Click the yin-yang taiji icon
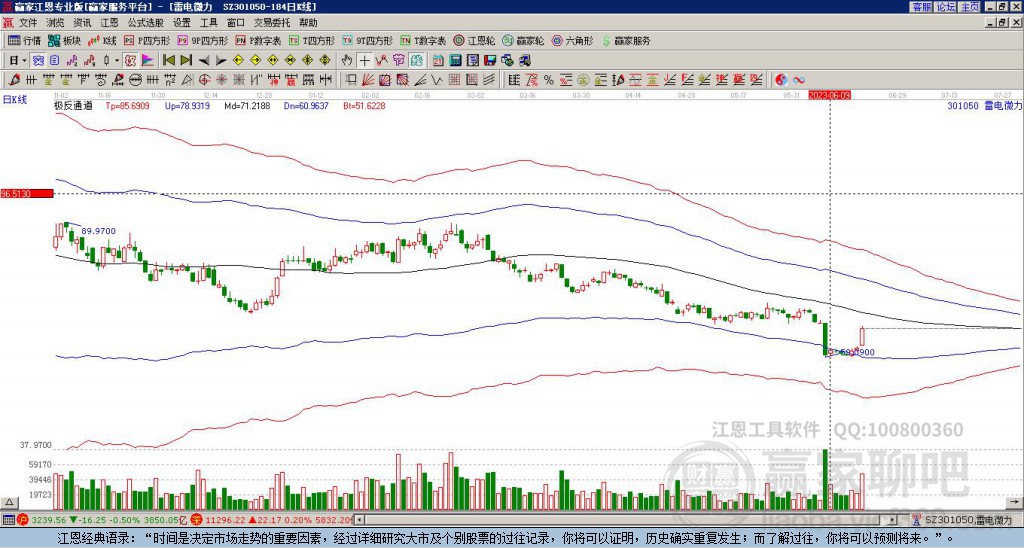 (x=781, y=80)
